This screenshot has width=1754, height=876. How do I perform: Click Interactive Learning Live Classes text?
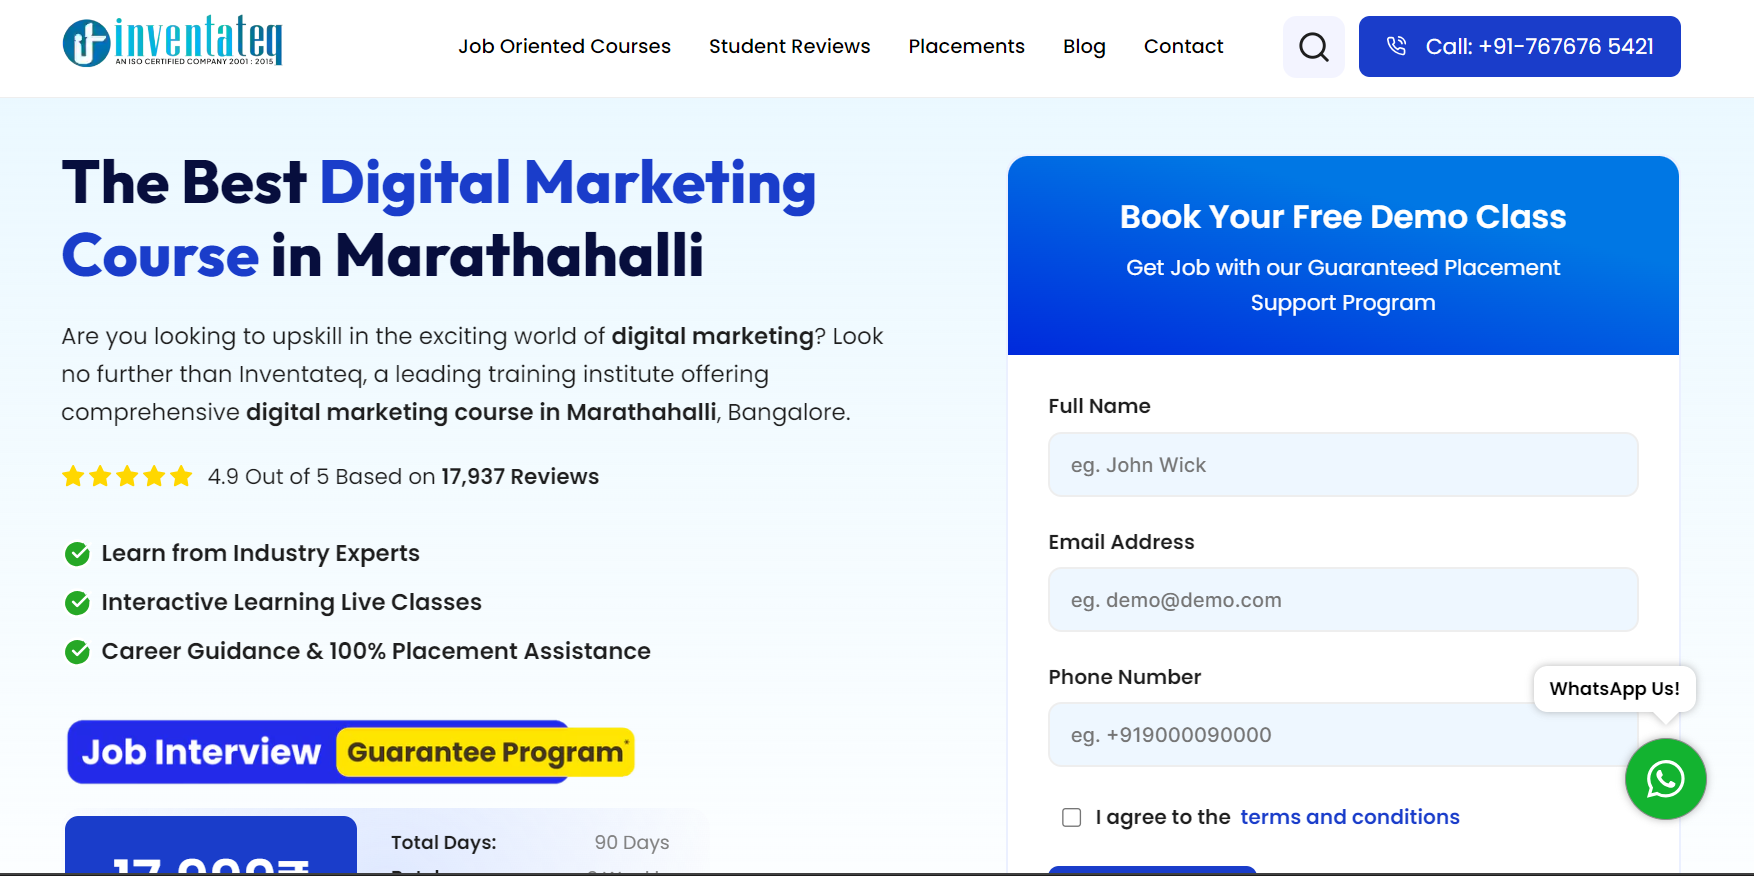coord(291,602)
